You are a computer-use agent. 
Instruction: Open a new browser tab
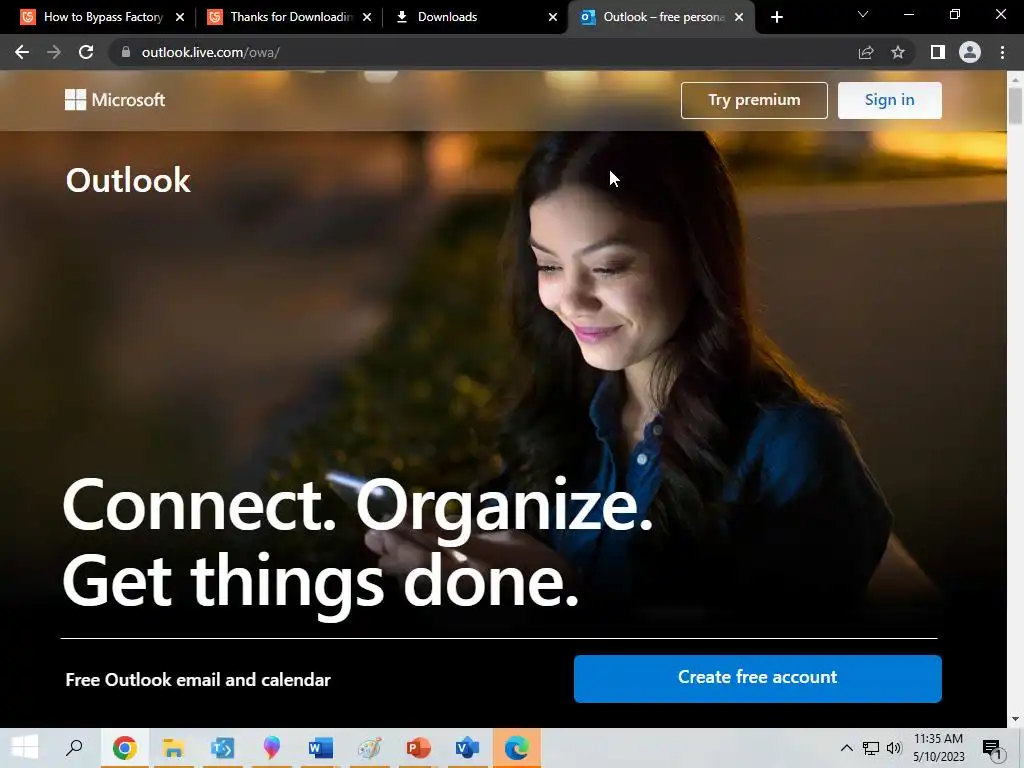[x=776, y=18]
